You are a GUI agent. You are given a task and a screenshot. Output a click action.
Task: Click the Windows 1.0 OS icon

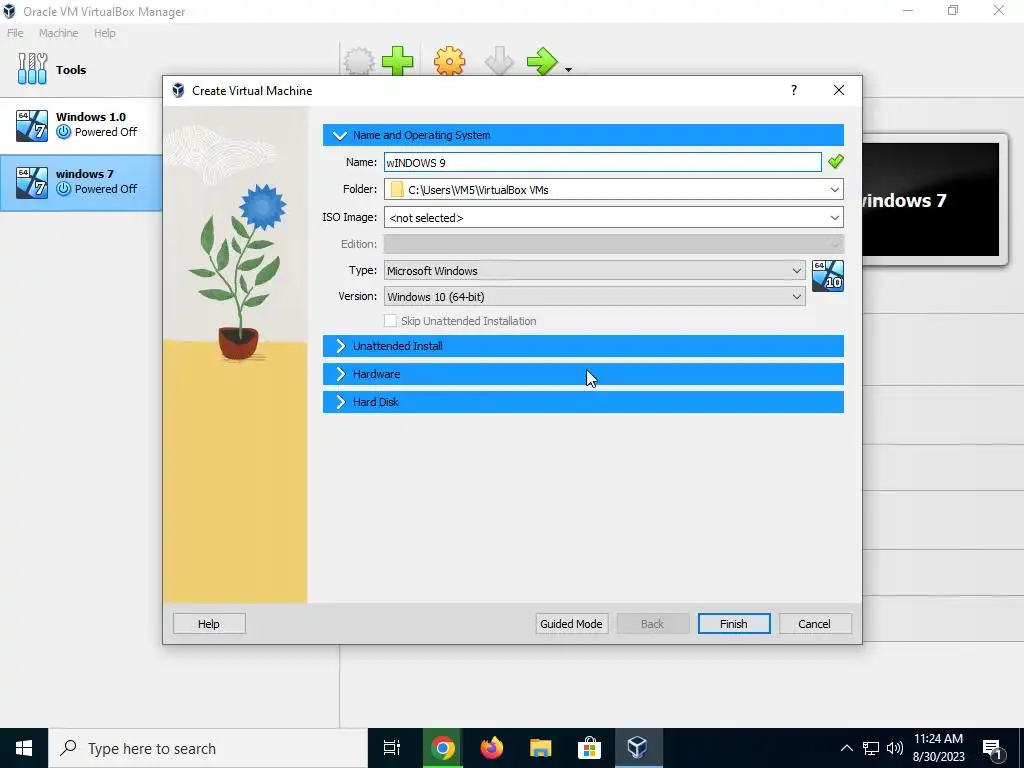(32, 125)
